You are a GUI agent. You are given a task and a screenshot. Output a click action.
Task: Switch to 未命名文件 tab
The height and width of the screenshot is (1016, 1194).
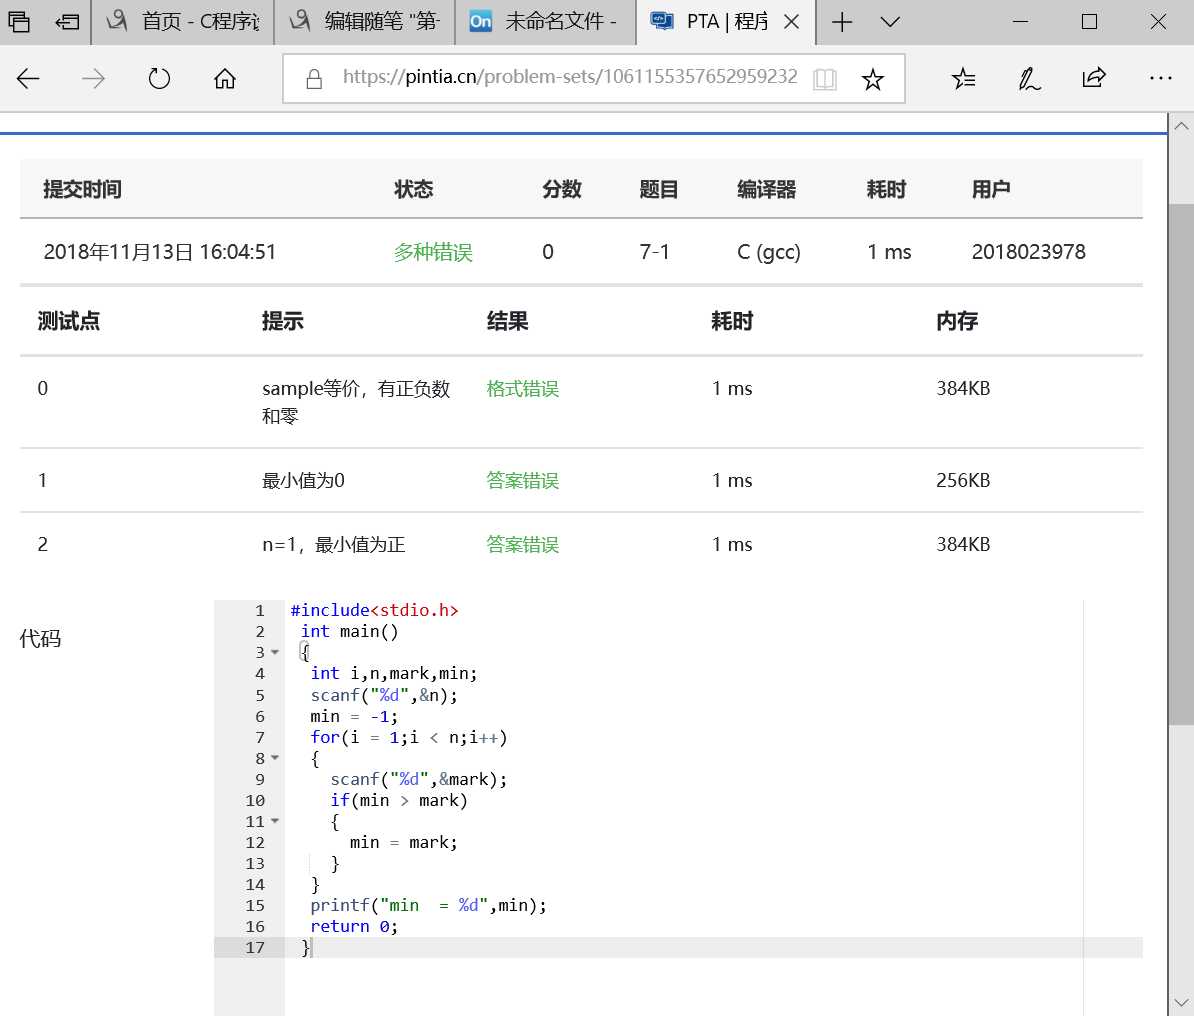click(x=546, y=21)
